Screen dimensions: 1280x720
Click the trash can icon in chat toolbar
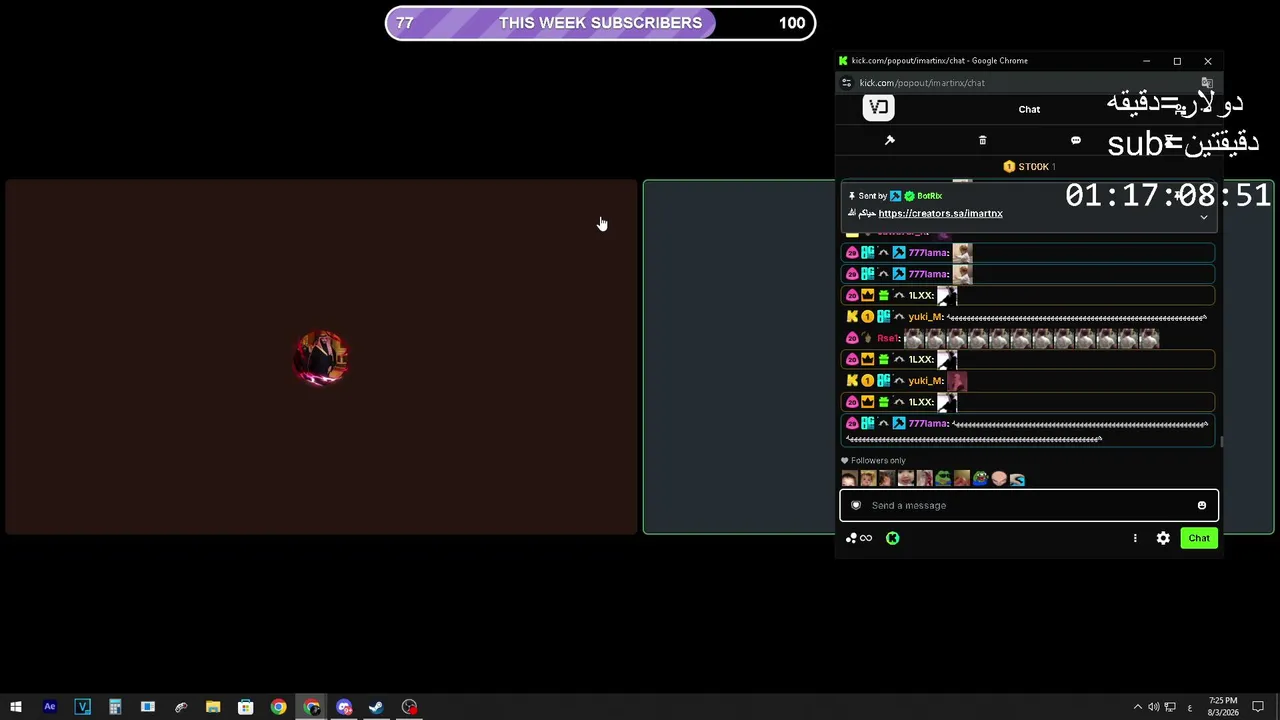982,141
